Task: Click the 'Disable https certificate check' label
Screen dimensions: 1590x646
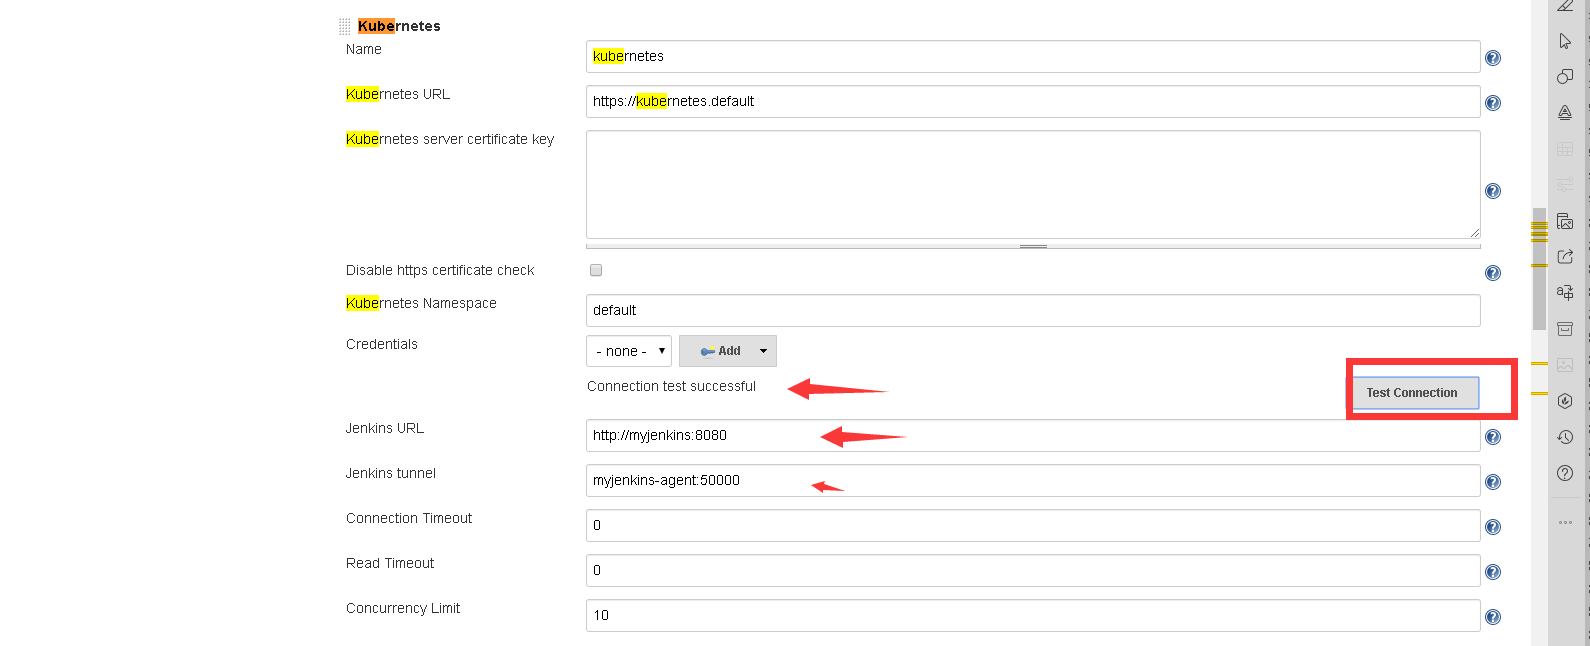Action: 440,270
